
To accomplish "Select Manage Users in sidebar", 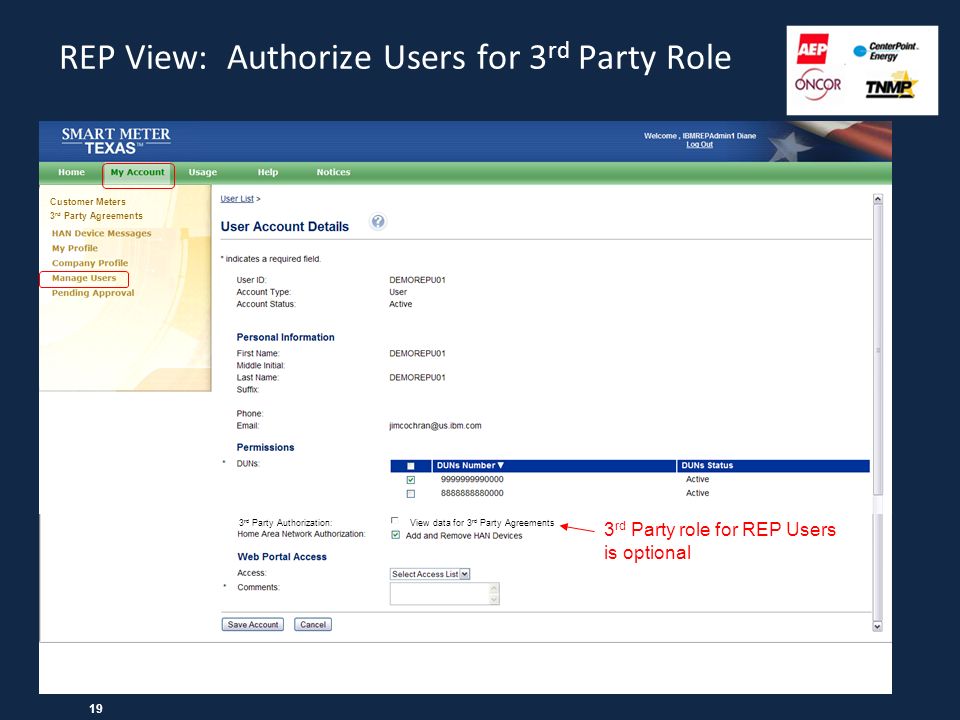I will point(84,278).
